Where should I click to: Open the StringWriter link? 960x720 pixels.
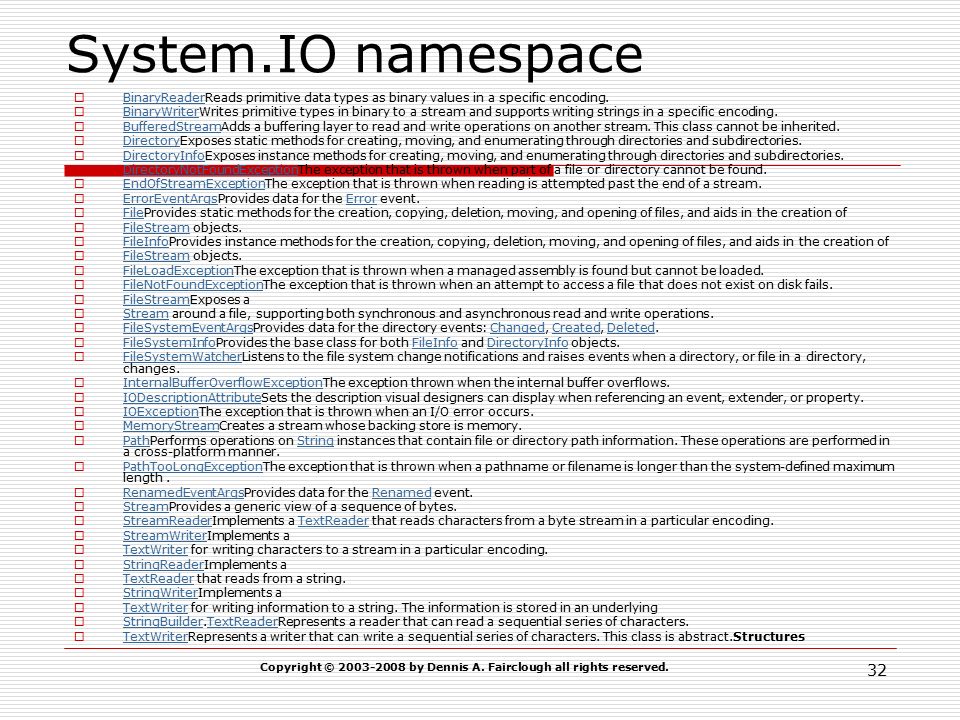[160, 593]
